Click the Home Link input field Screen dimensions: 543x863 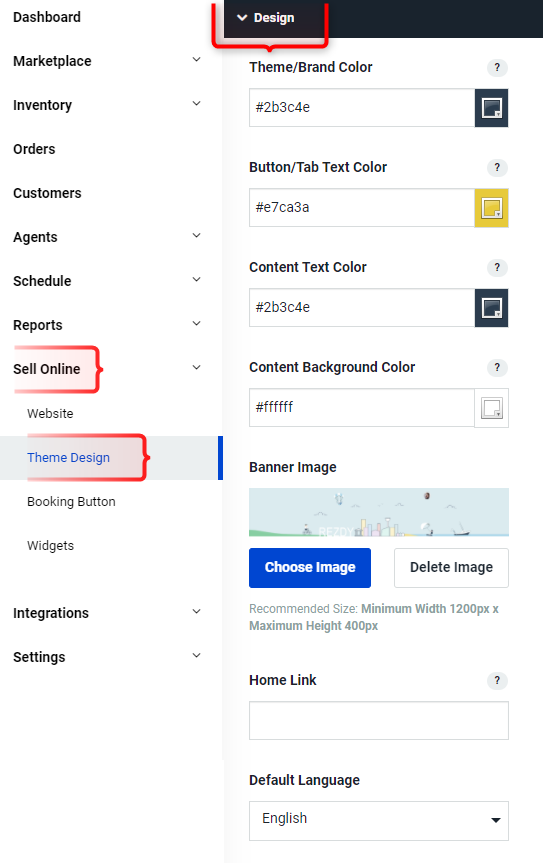(x=379, y=720)
